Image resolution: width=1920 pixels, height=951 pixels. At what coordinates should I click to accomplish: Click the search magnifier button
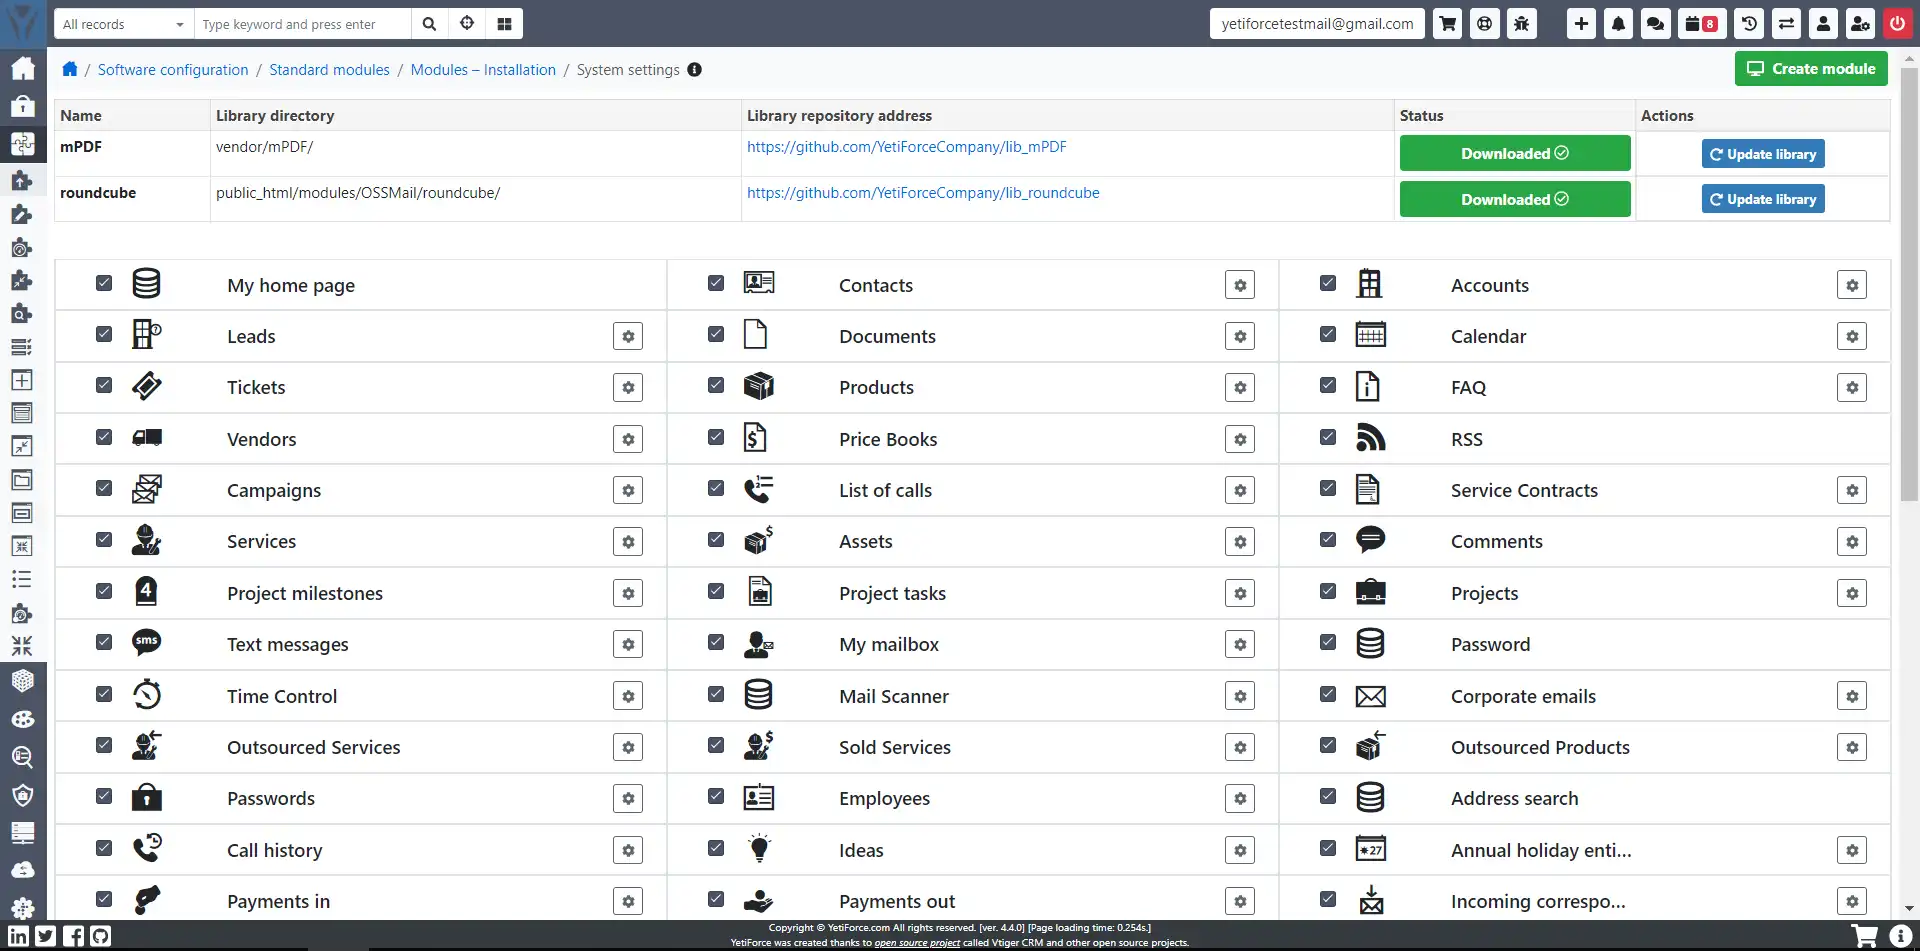coord(429,24)
